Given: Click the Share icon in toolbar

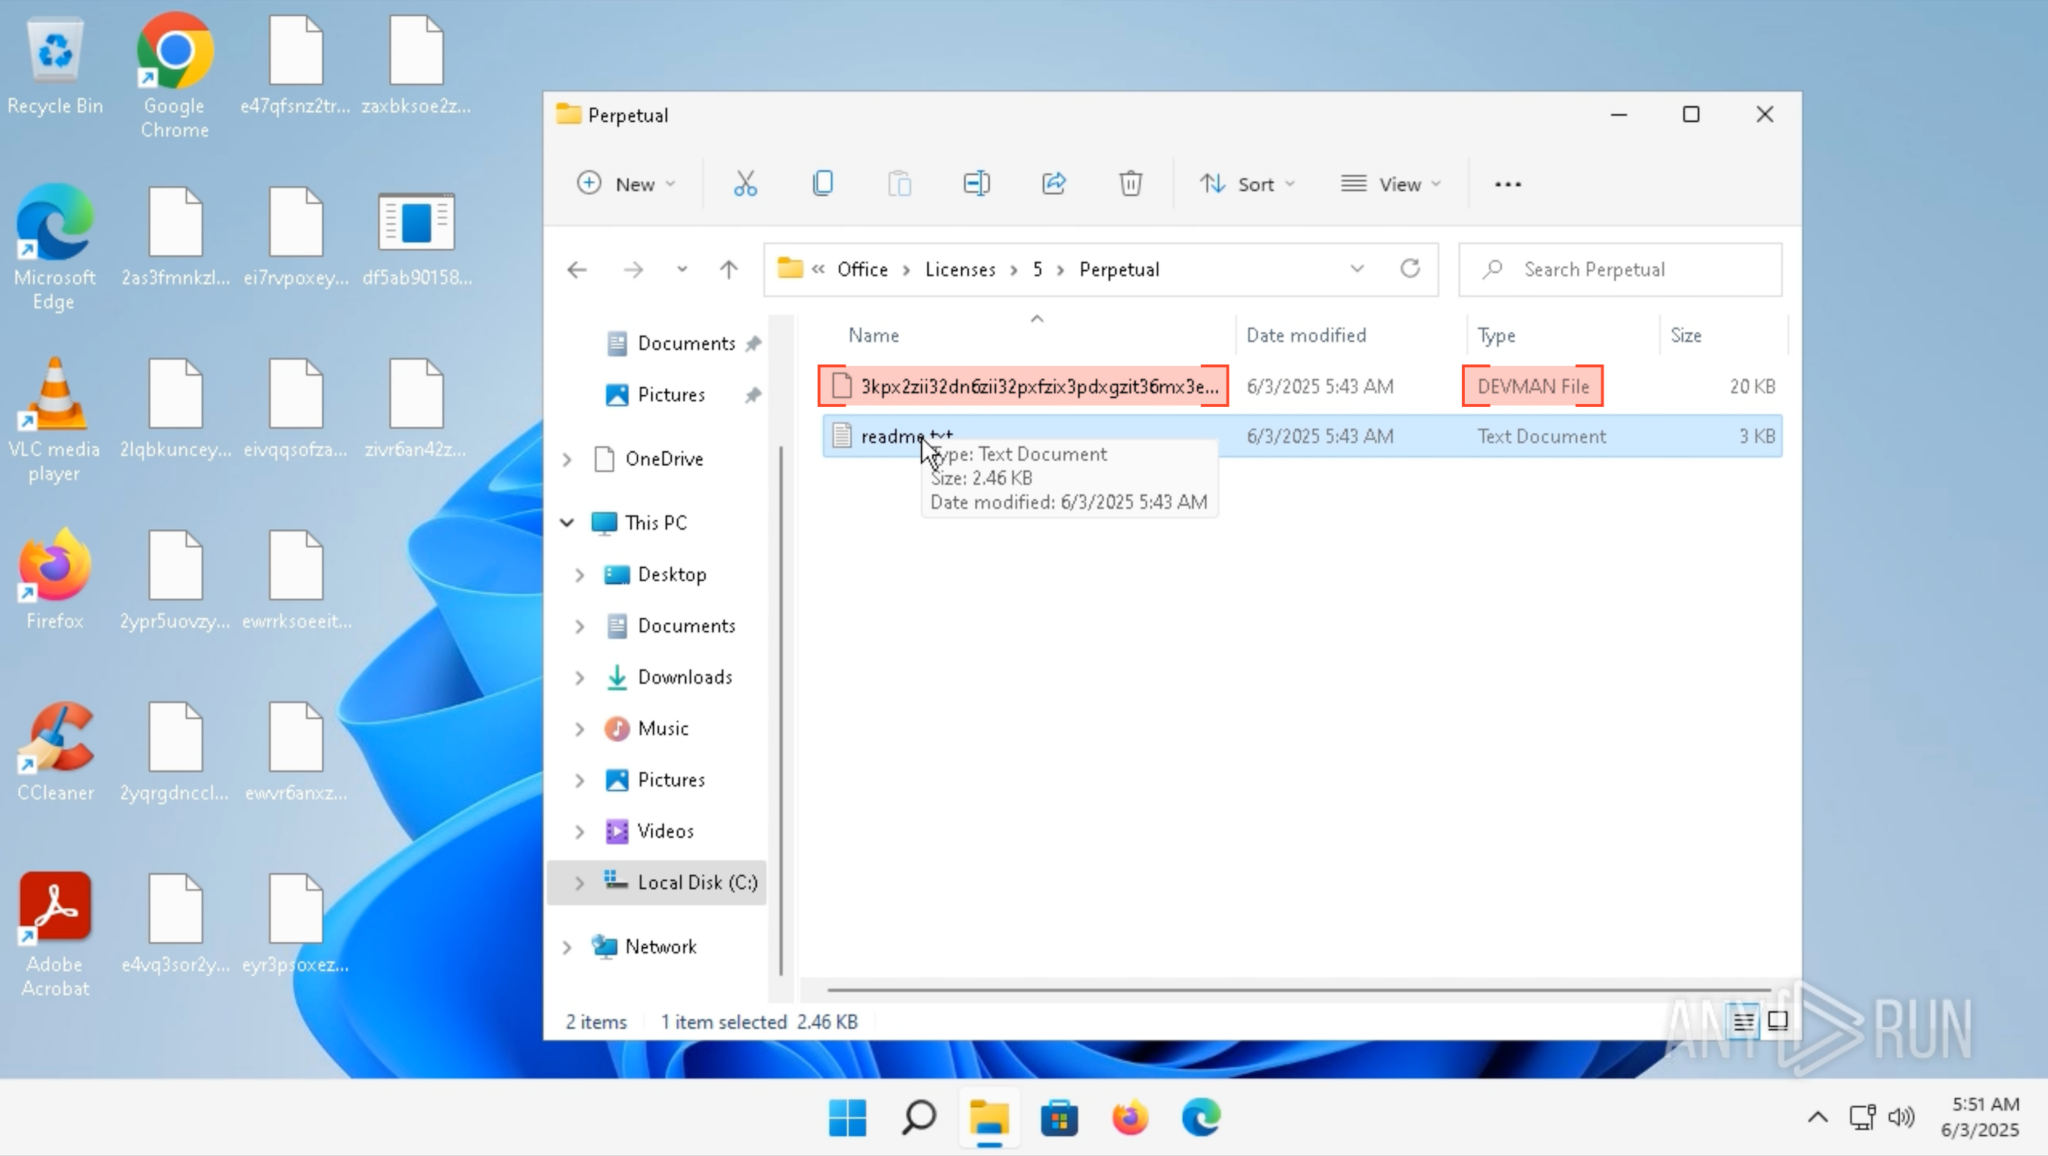Looking at the screenshot, I should point(1054,184).
